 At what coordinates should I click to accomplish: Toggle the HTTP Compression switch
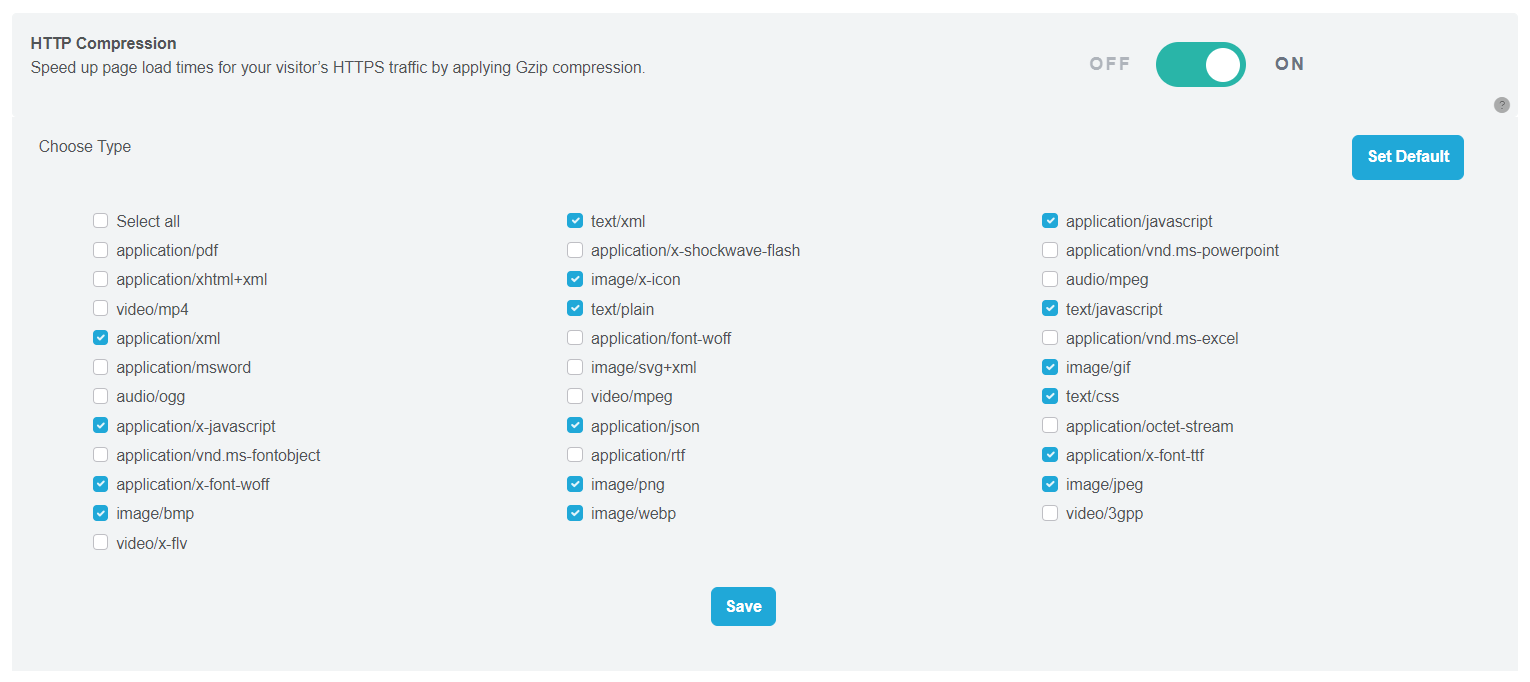pyautogui.click(x=1200, y=65)
